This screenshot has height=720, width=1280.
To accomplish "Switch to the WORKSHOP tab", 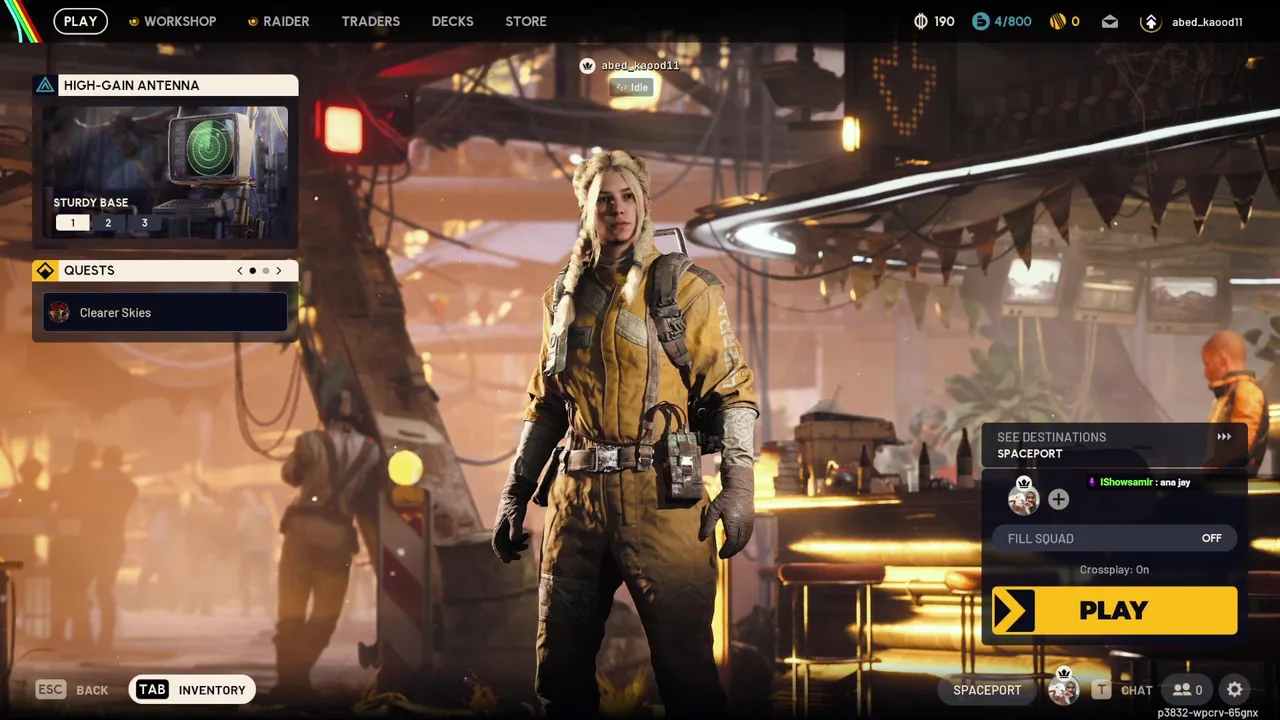I will (180, 21).
